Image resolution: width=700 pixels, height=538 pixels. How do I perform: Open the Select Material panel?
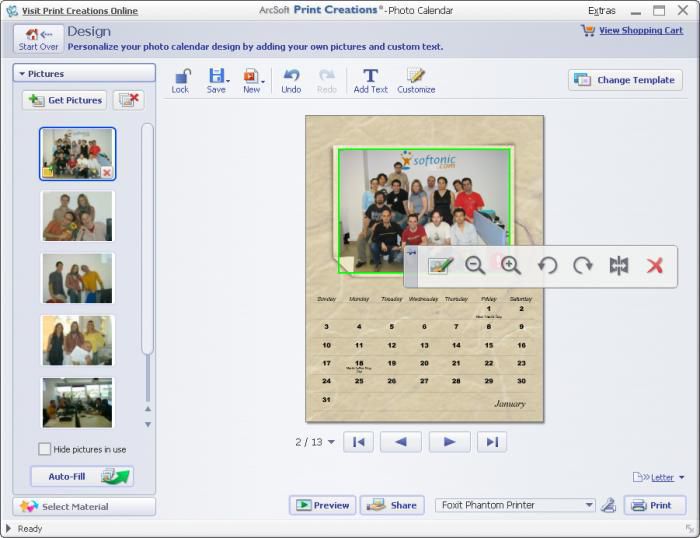[x=84, y=507]
